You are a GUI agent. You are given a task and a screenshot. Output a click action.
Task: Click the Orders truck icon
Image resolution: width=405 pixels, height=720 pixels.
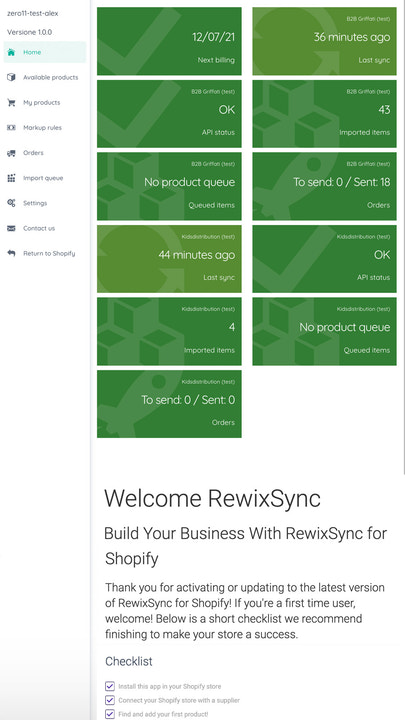coord(11,153)
